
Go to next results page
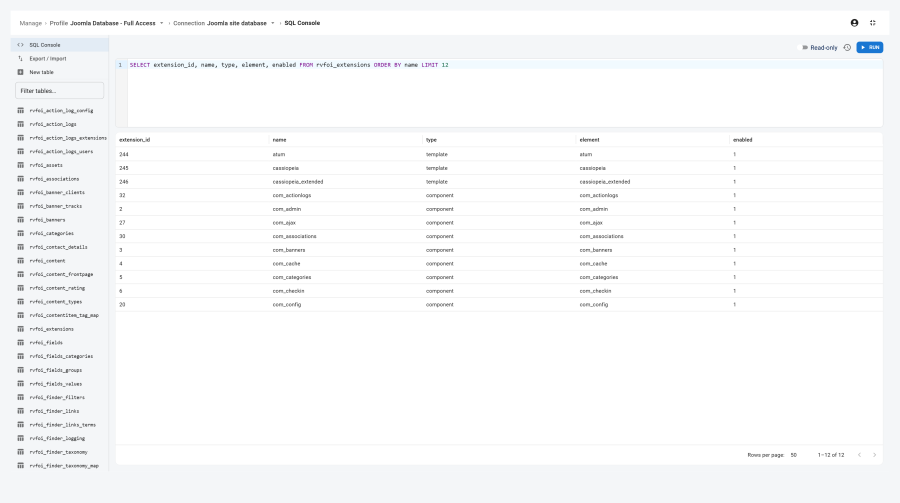[x=874, y=455]
